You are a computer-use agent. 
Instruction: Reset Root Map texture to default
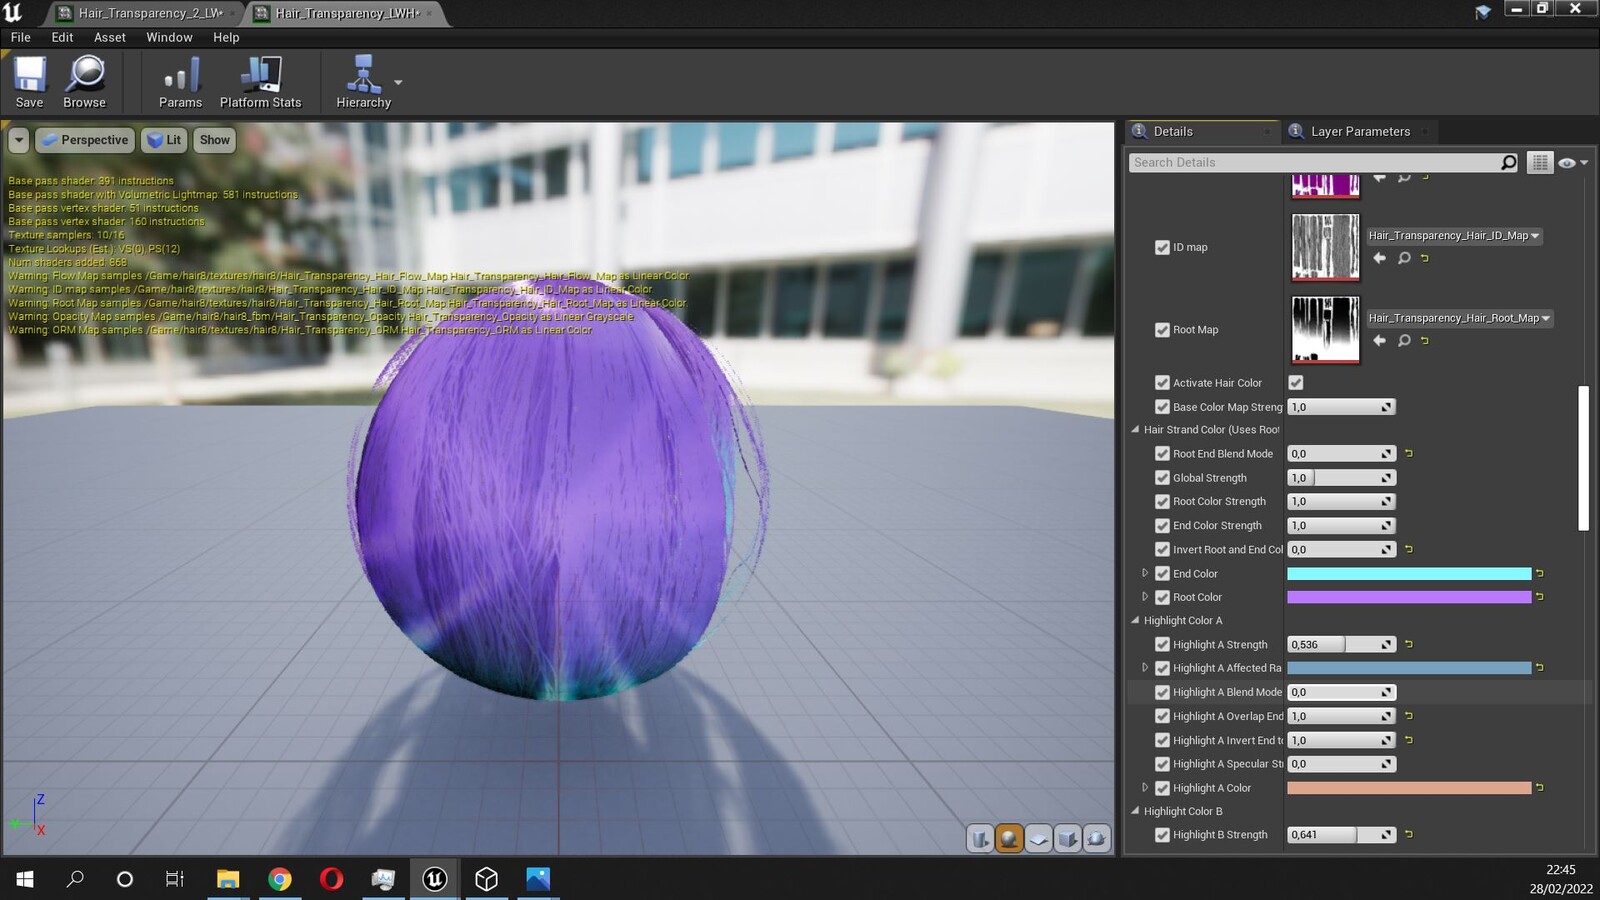tap(1425, 340)
